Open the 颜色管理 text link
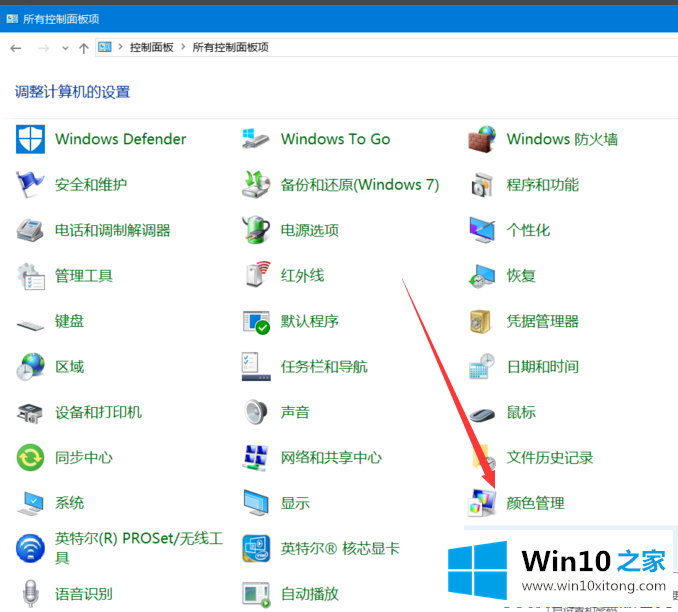Screen dimensions: 678x612 [535, 503]
